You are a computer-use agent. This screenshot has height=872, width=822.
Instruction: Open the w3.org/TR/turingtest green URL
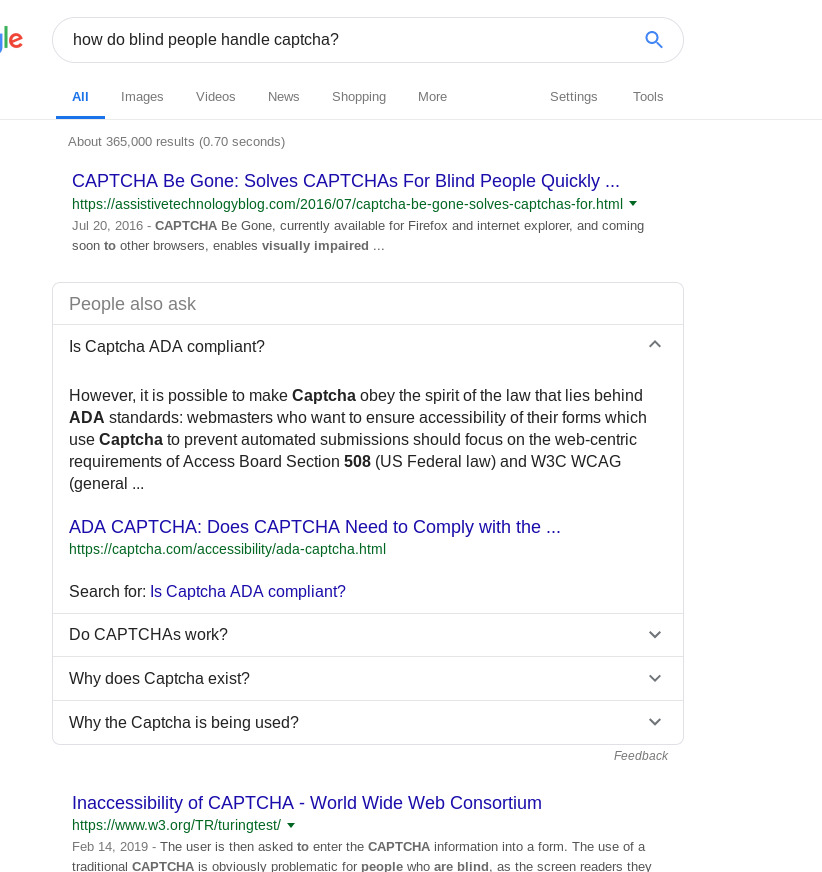[x=176, y=825]
